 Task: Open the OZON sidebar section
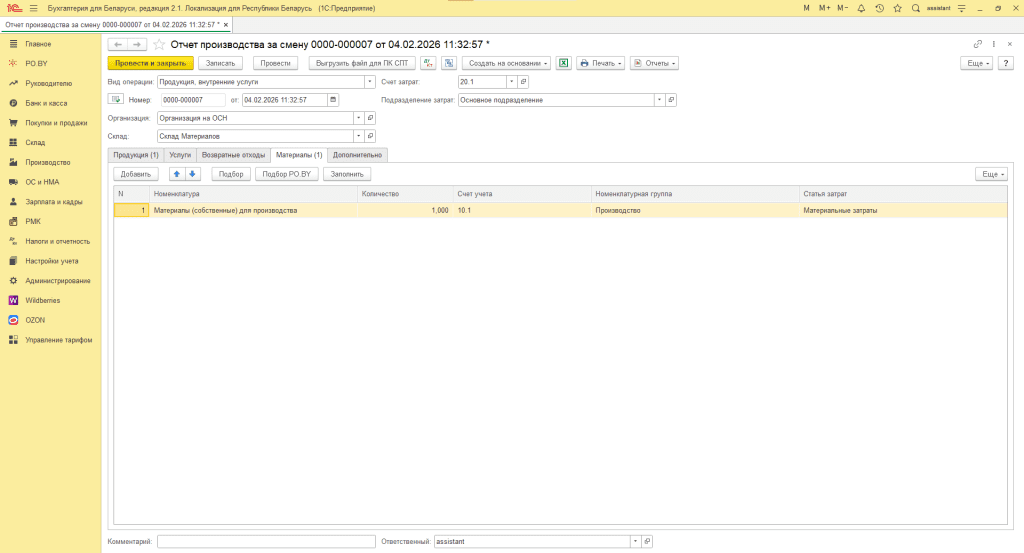tap(35, 320)
